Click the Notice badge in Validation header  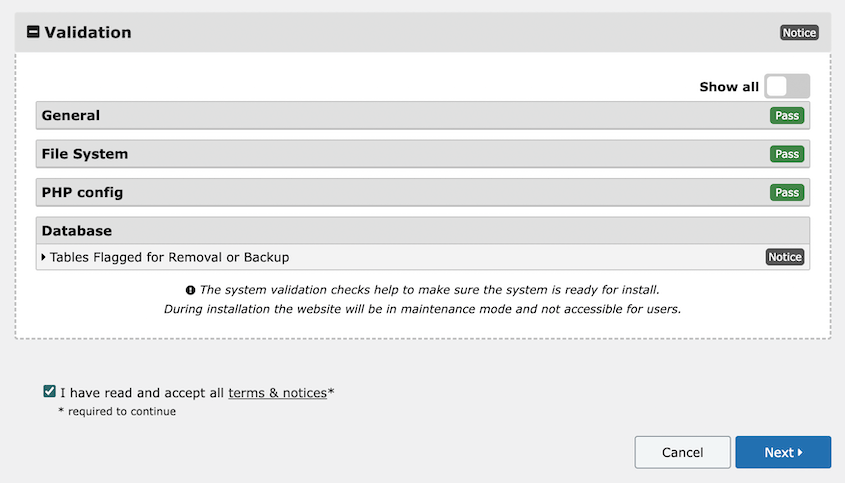point(799,32)
